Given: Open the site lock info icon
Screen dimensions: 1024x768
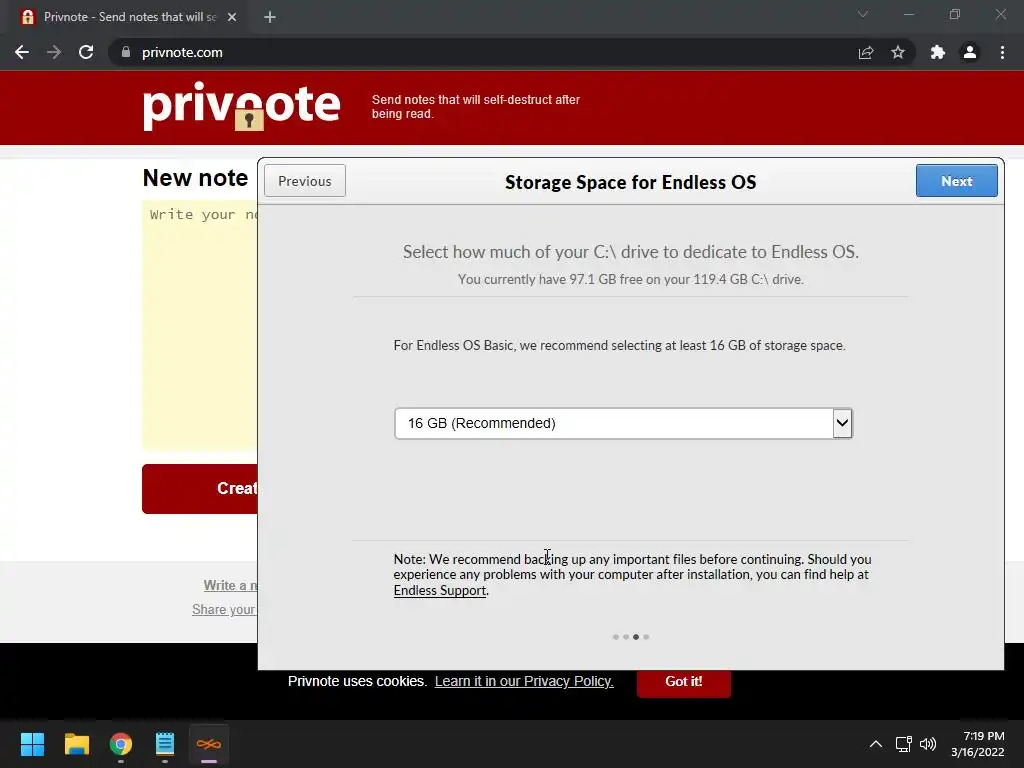Looking at the screenshot, I should click(x=126, y=52).
